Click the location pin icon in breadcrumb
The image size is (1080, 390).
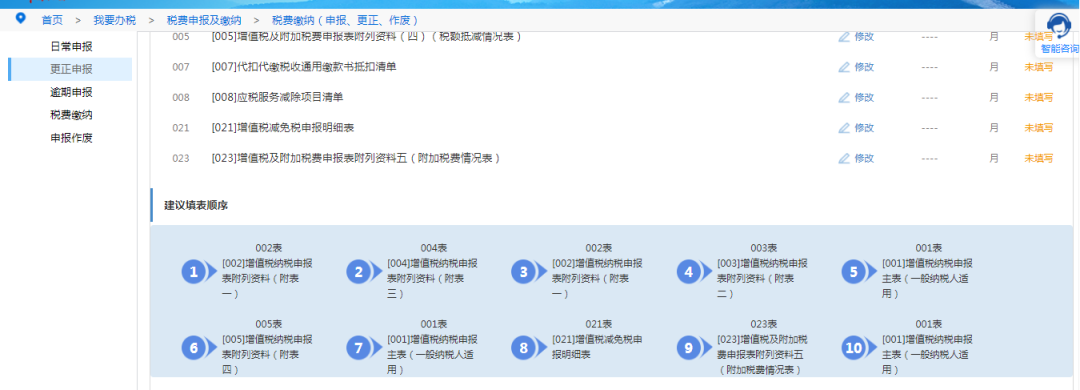(x=21, y=18)
